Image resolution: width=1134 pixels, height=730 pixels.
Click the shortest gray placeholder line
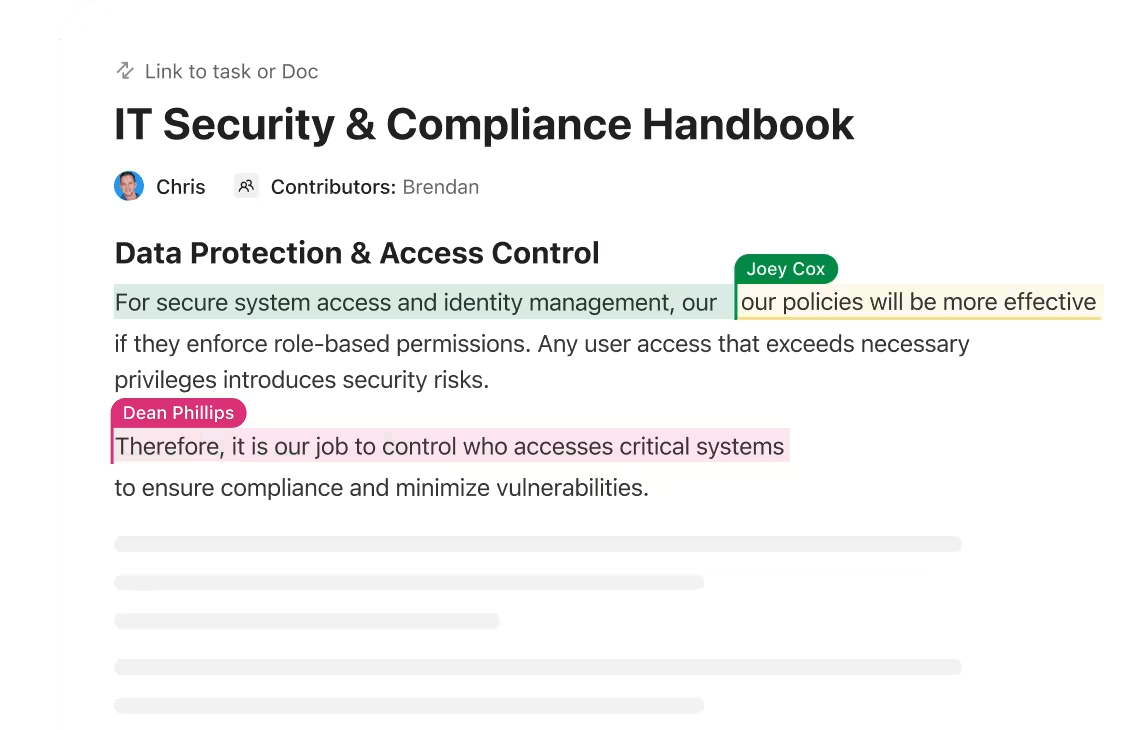tap(307, 620)
